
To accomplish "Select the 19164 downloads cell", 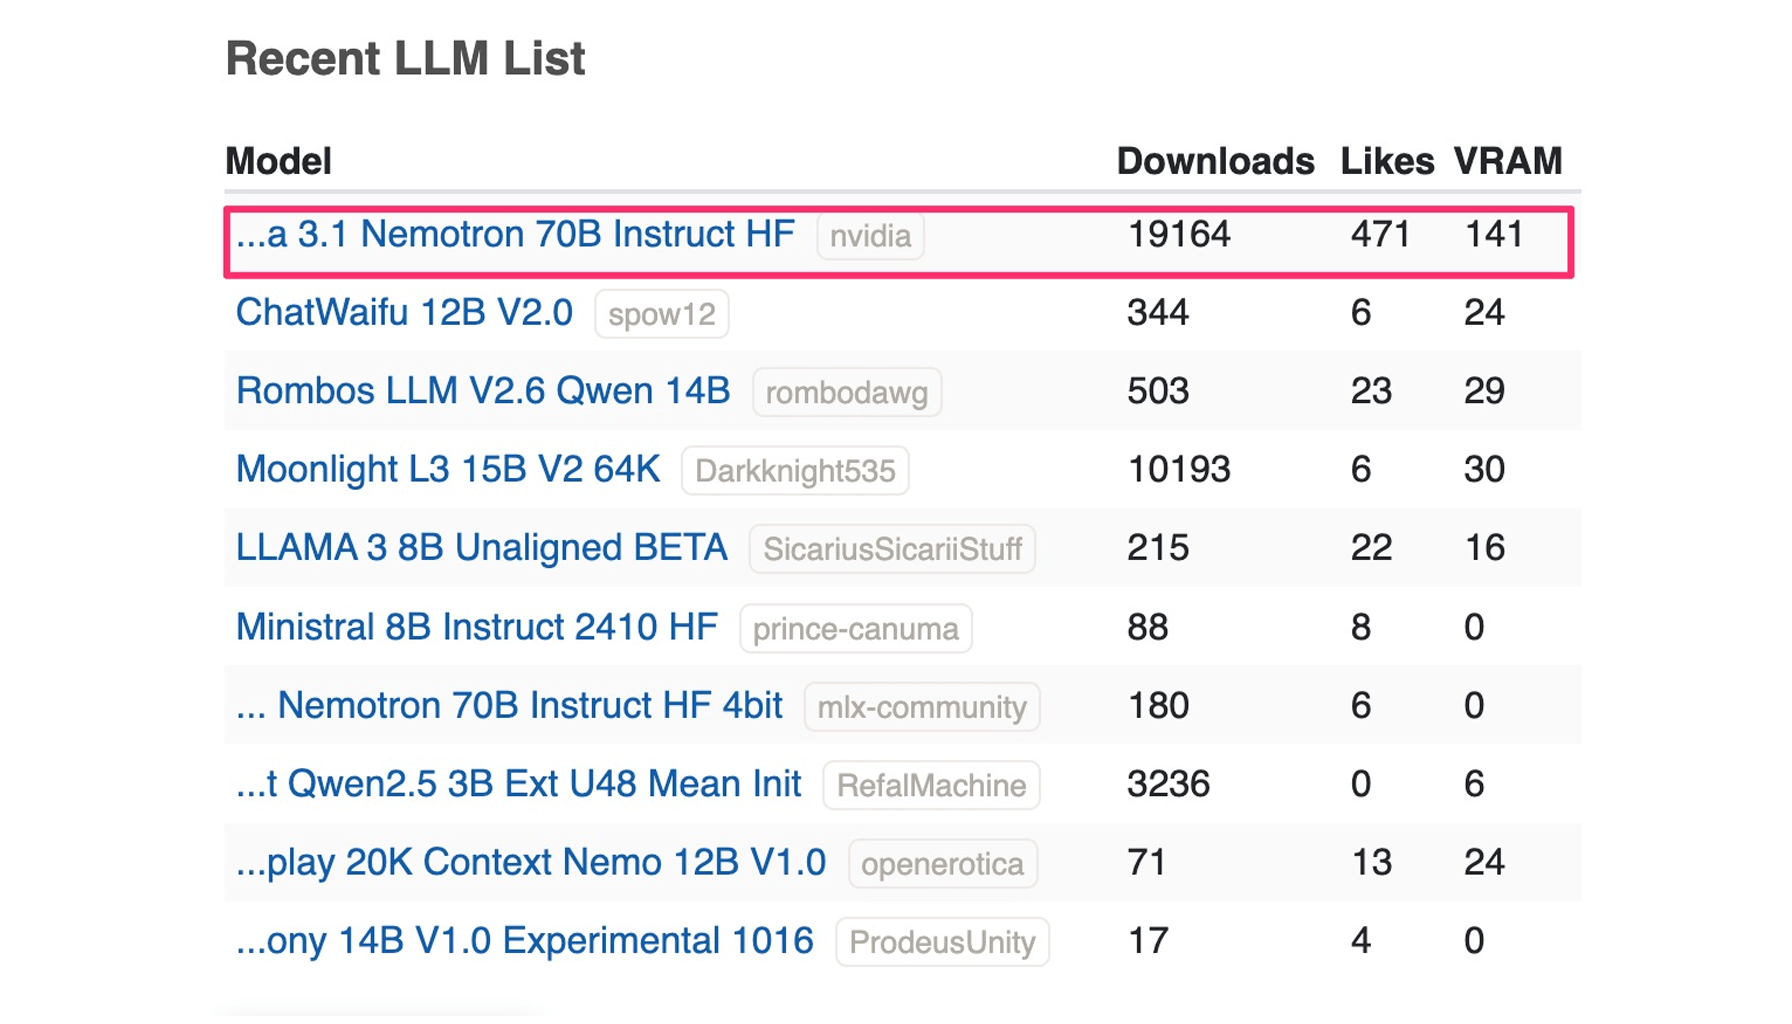I will (1179, 234).
